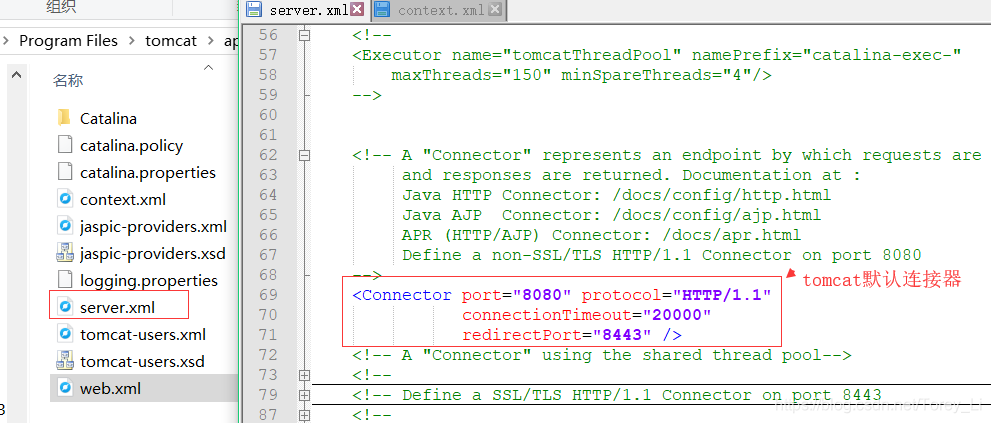This screenshot has width=991, height=423.
Task: Collapse the comment fold at line 56
Action: point(305,35)
